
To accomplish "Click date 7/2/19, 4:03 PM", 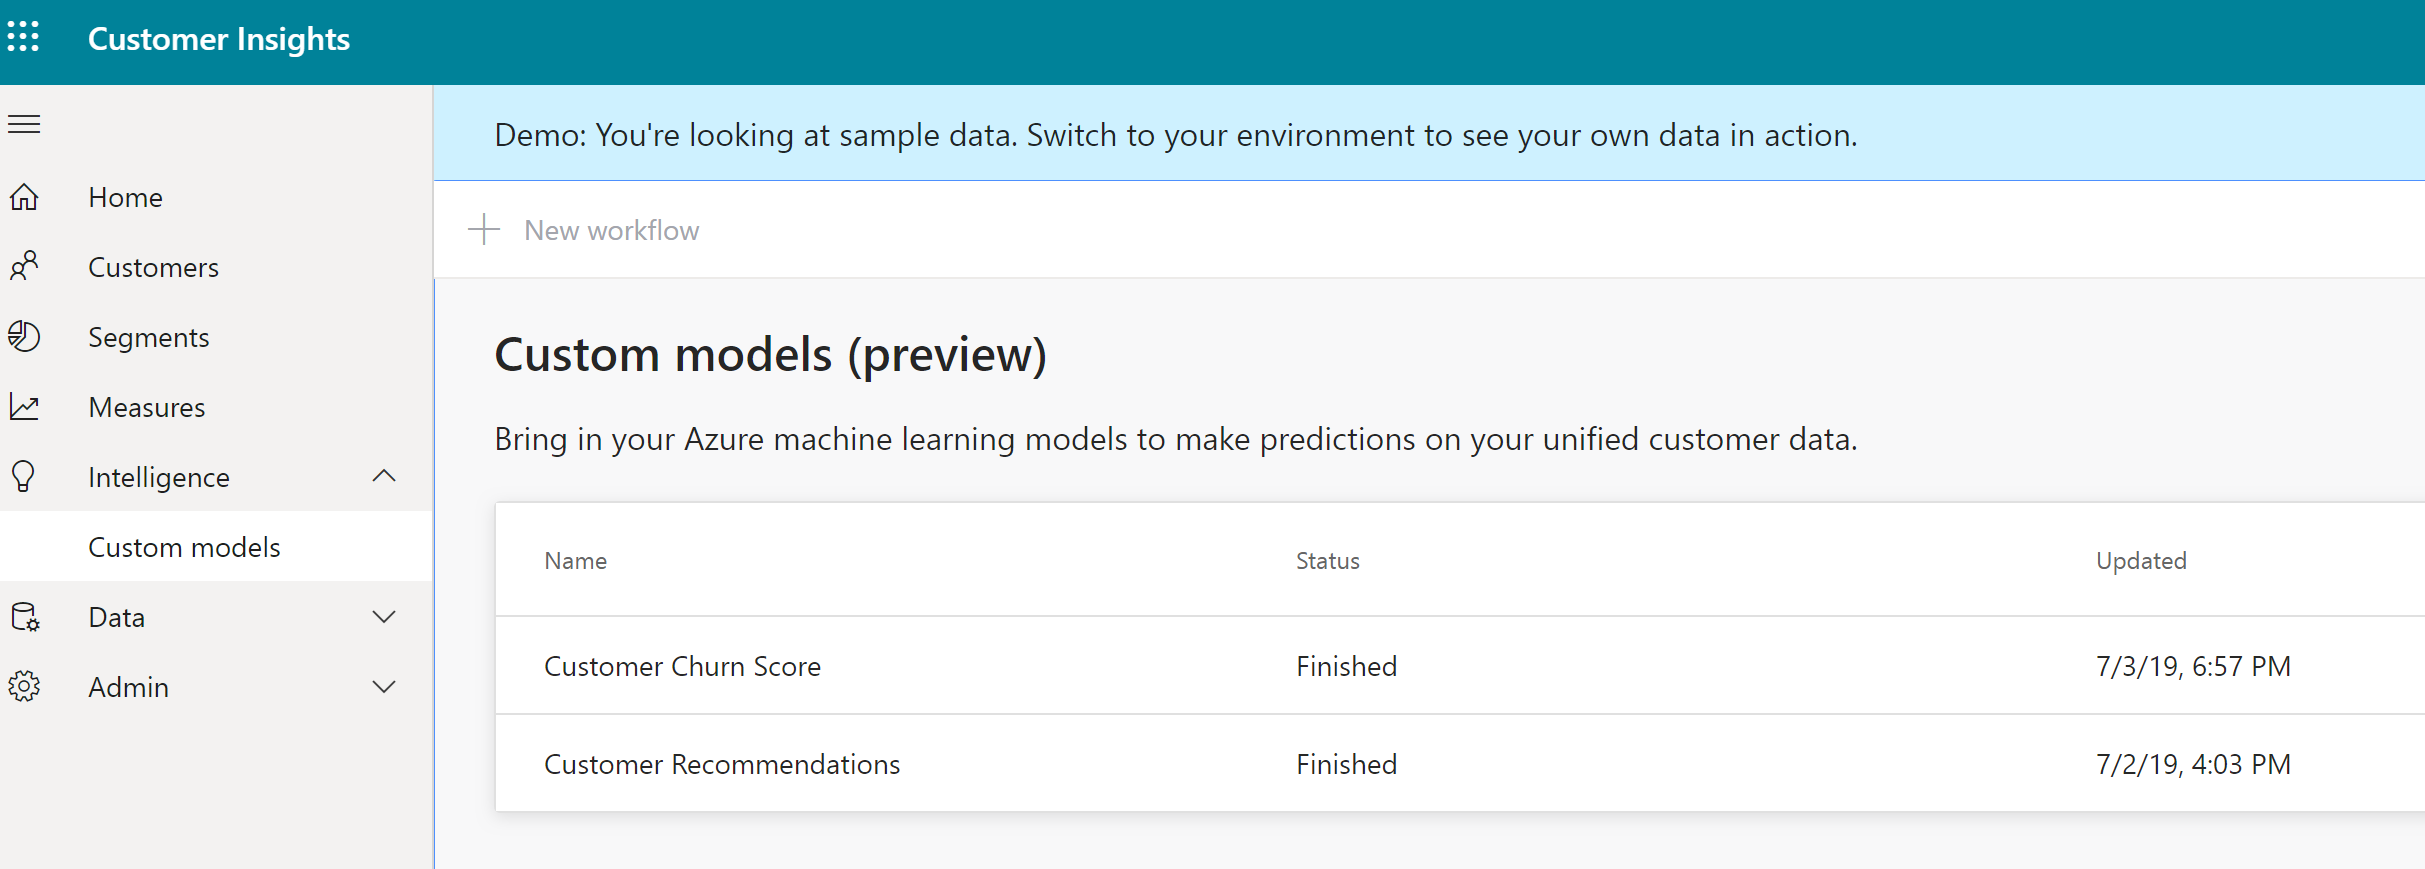I will click(2193, 764).
